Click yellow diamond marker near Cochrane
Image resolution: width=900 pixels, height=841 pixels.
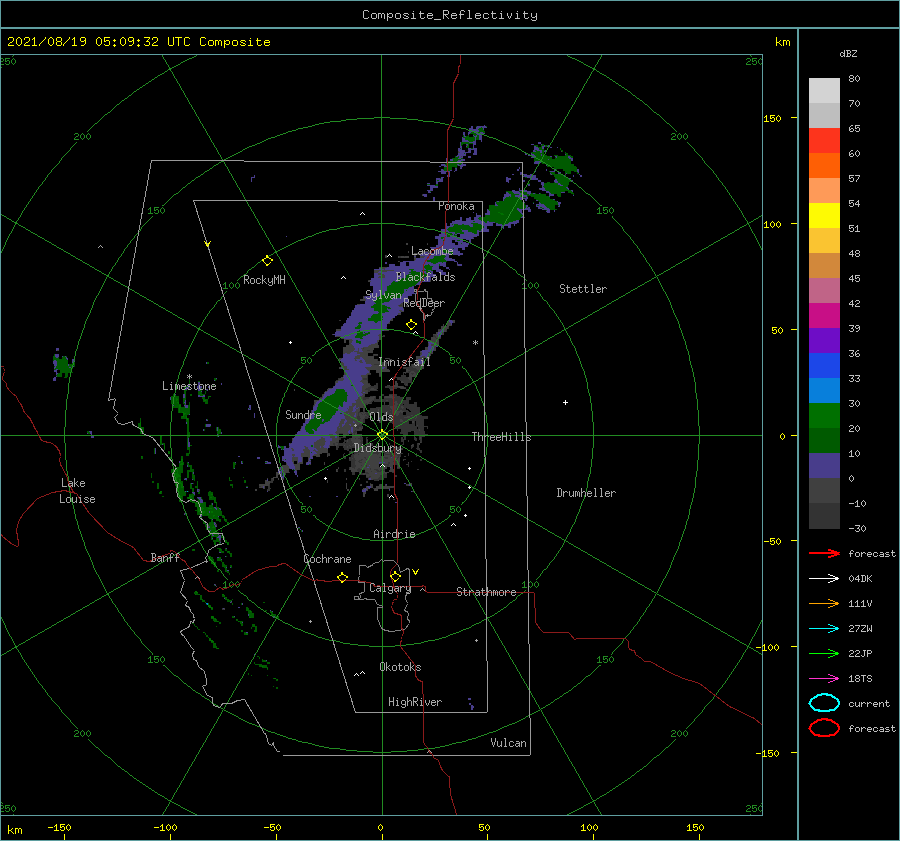click(342, 577)
